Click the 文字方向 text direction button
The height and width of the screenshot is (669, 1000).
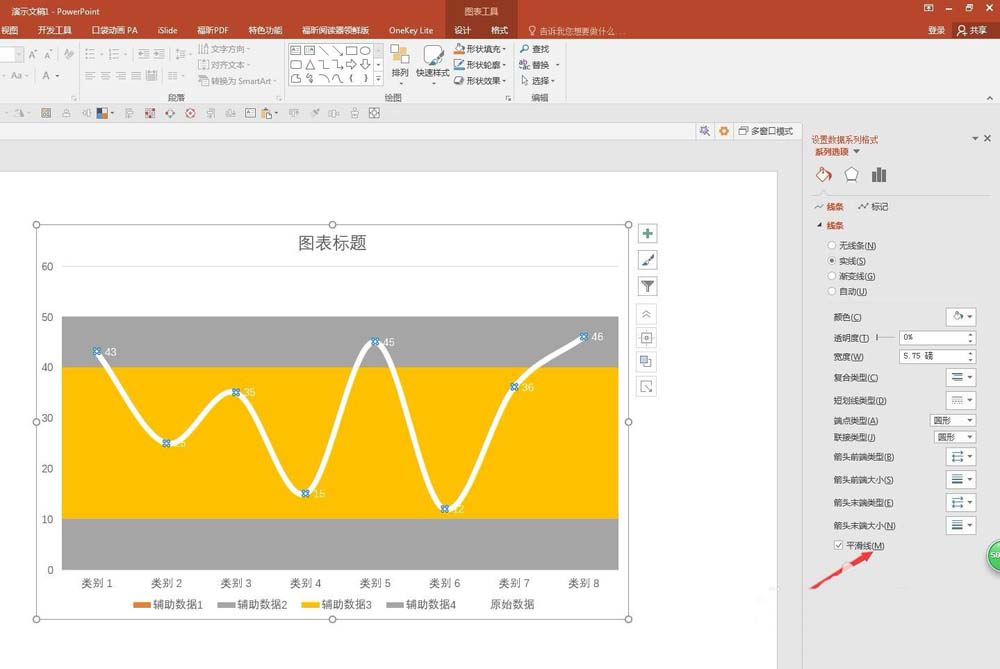pos(224,48)
